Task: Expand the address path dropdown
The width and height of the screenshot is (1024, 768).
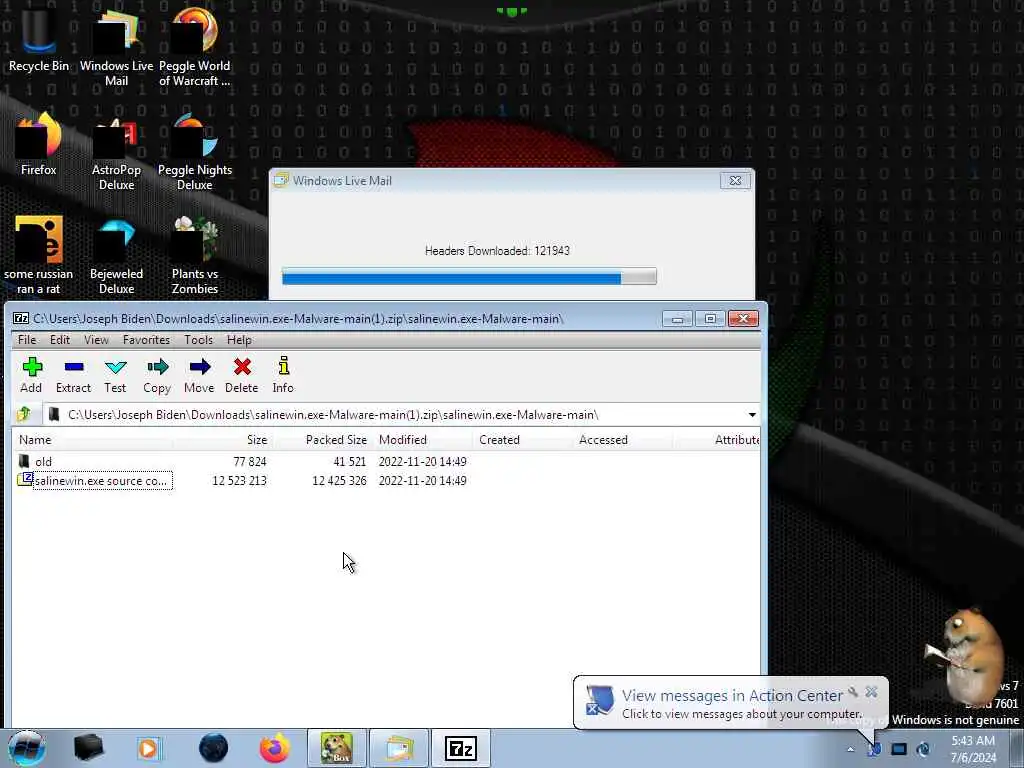Action: [x=752, y=415]
